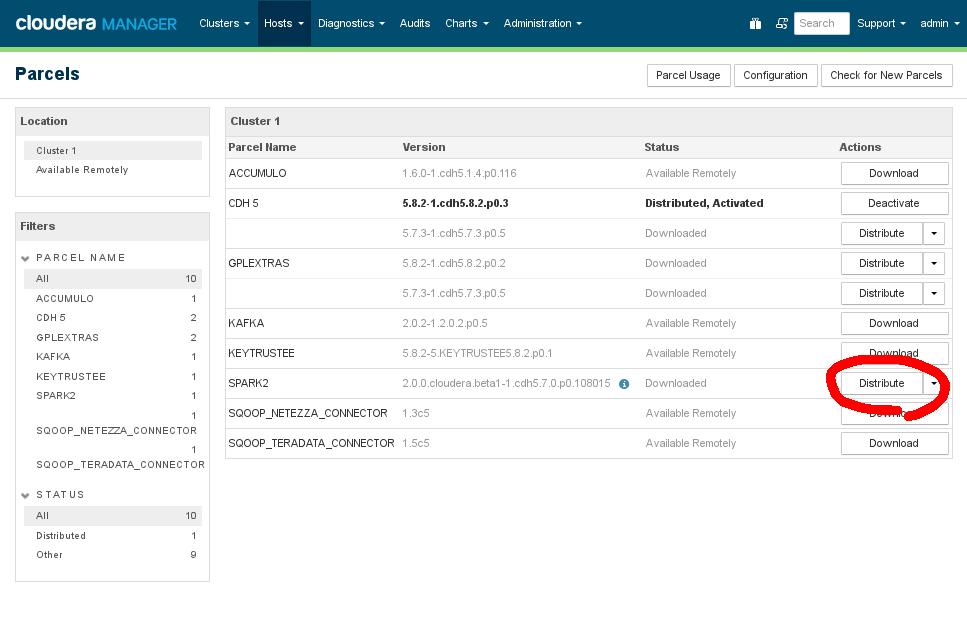Click the Version column header
This screenshot has height=621, width=967.
(x=424, y=147)
